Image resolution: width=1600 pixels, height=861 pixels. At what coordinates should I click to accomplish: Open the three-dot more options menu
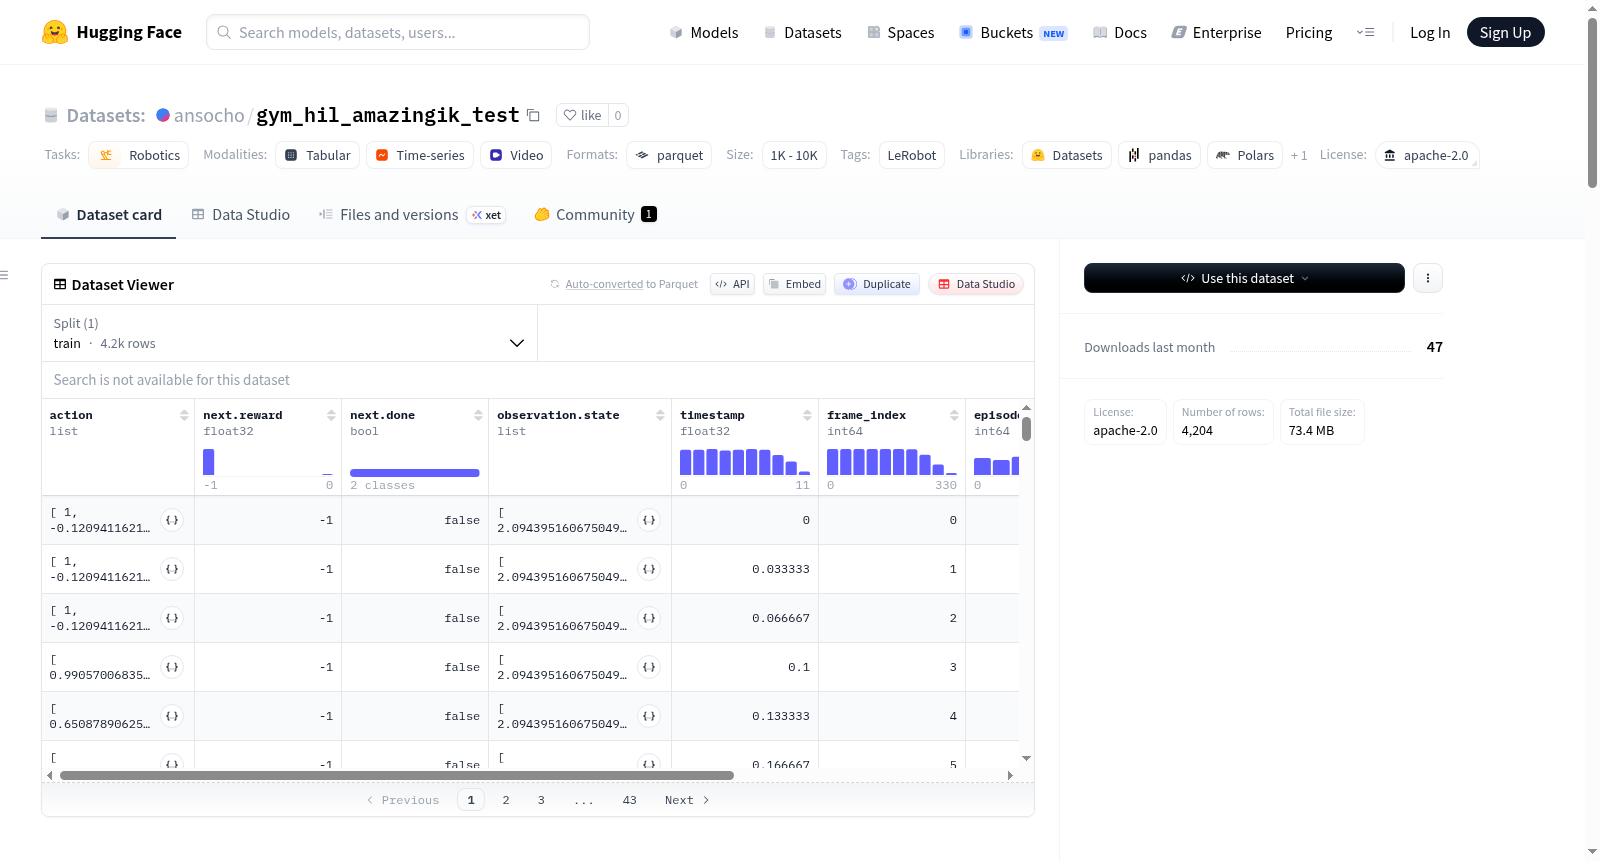coord(1428,278)
